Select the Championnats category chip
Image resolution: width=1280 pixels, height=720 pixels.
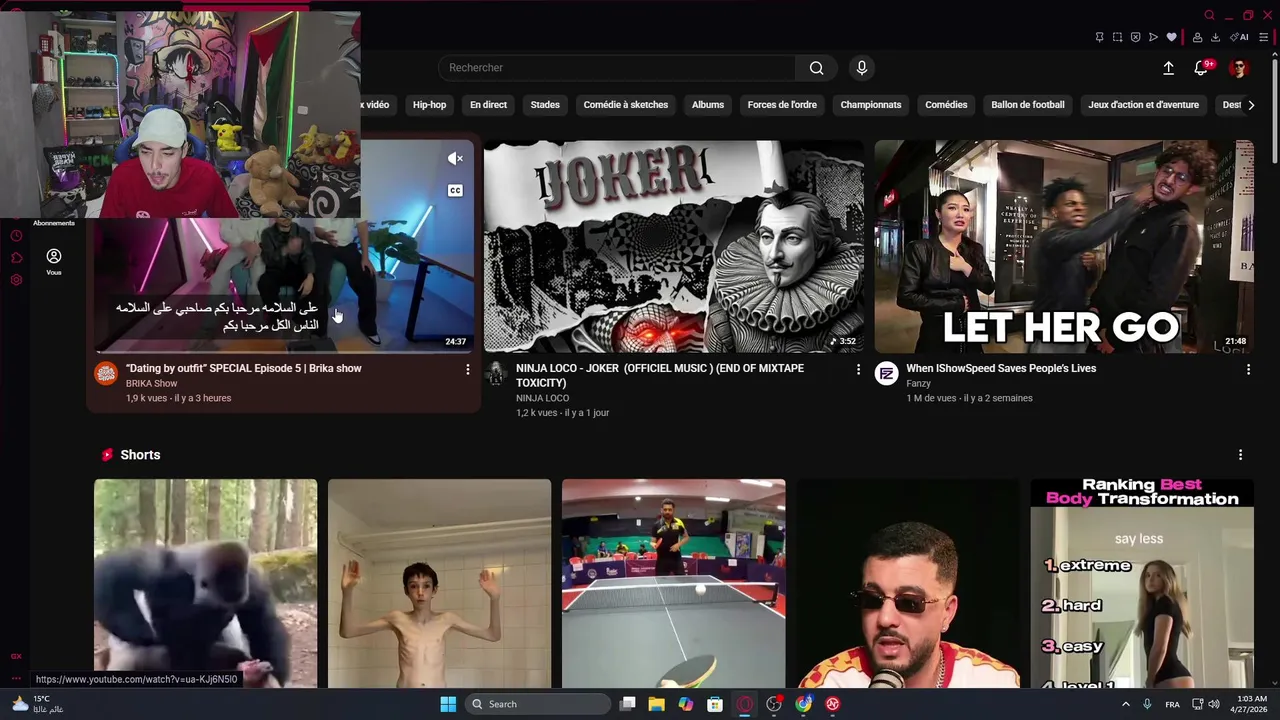[x=871, y=105]
